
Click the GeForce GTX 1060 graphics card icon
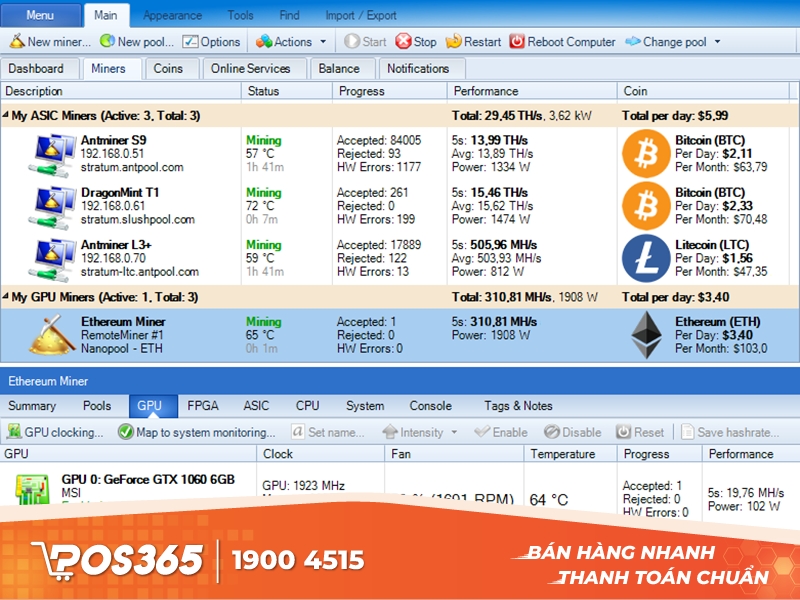pyautogui.click(x=33, y=489)
